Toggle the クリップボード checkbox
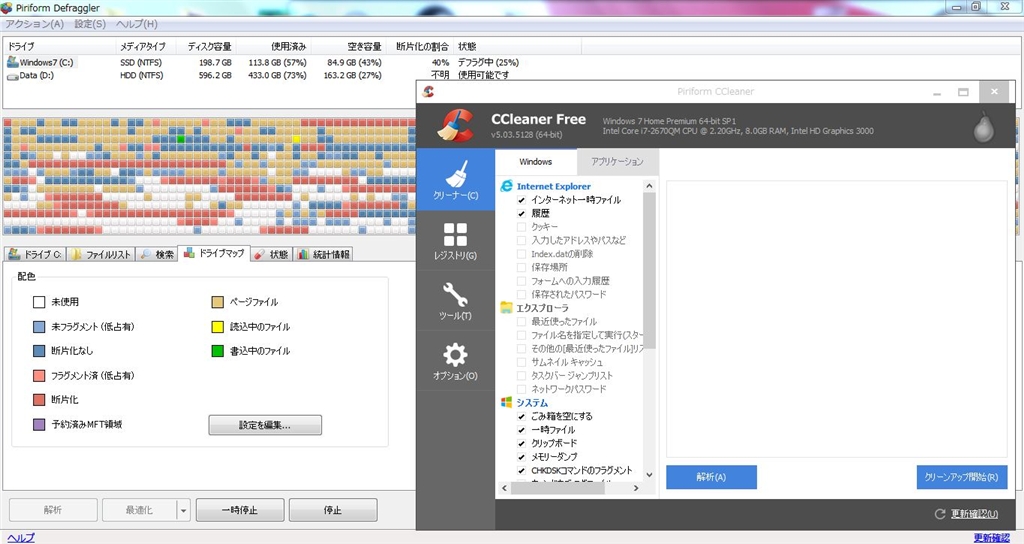Viewport: 1024px width, 544px height. click(x=521, y=443)
